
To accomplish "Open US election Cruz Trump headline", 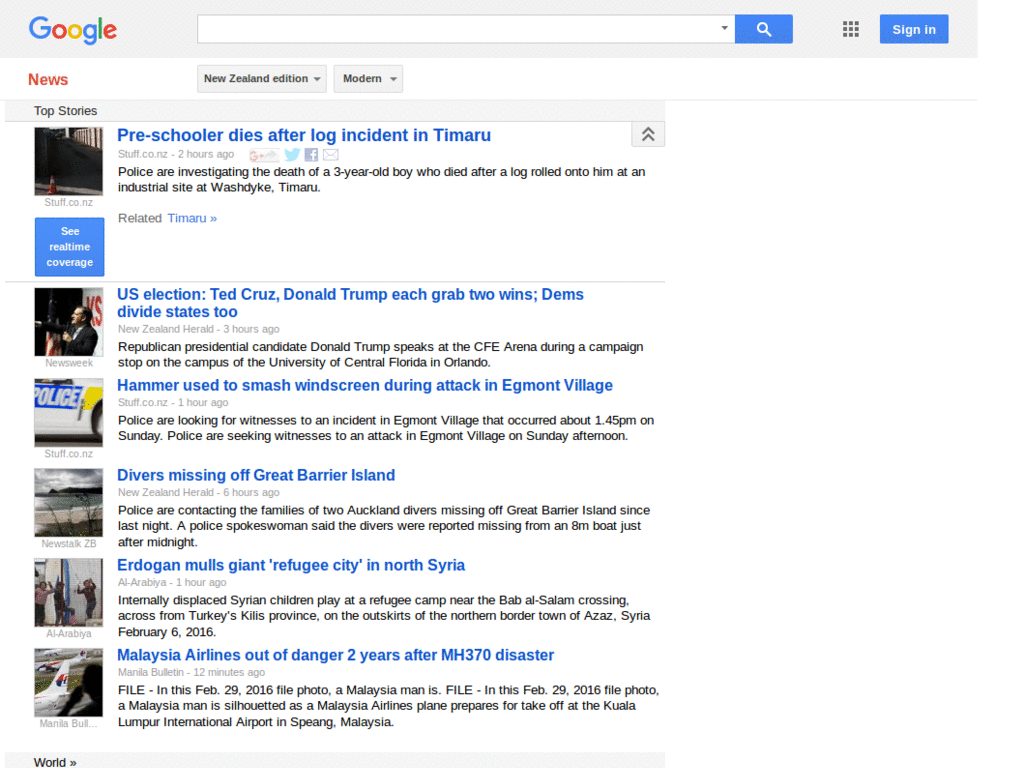I will (351, 303).
